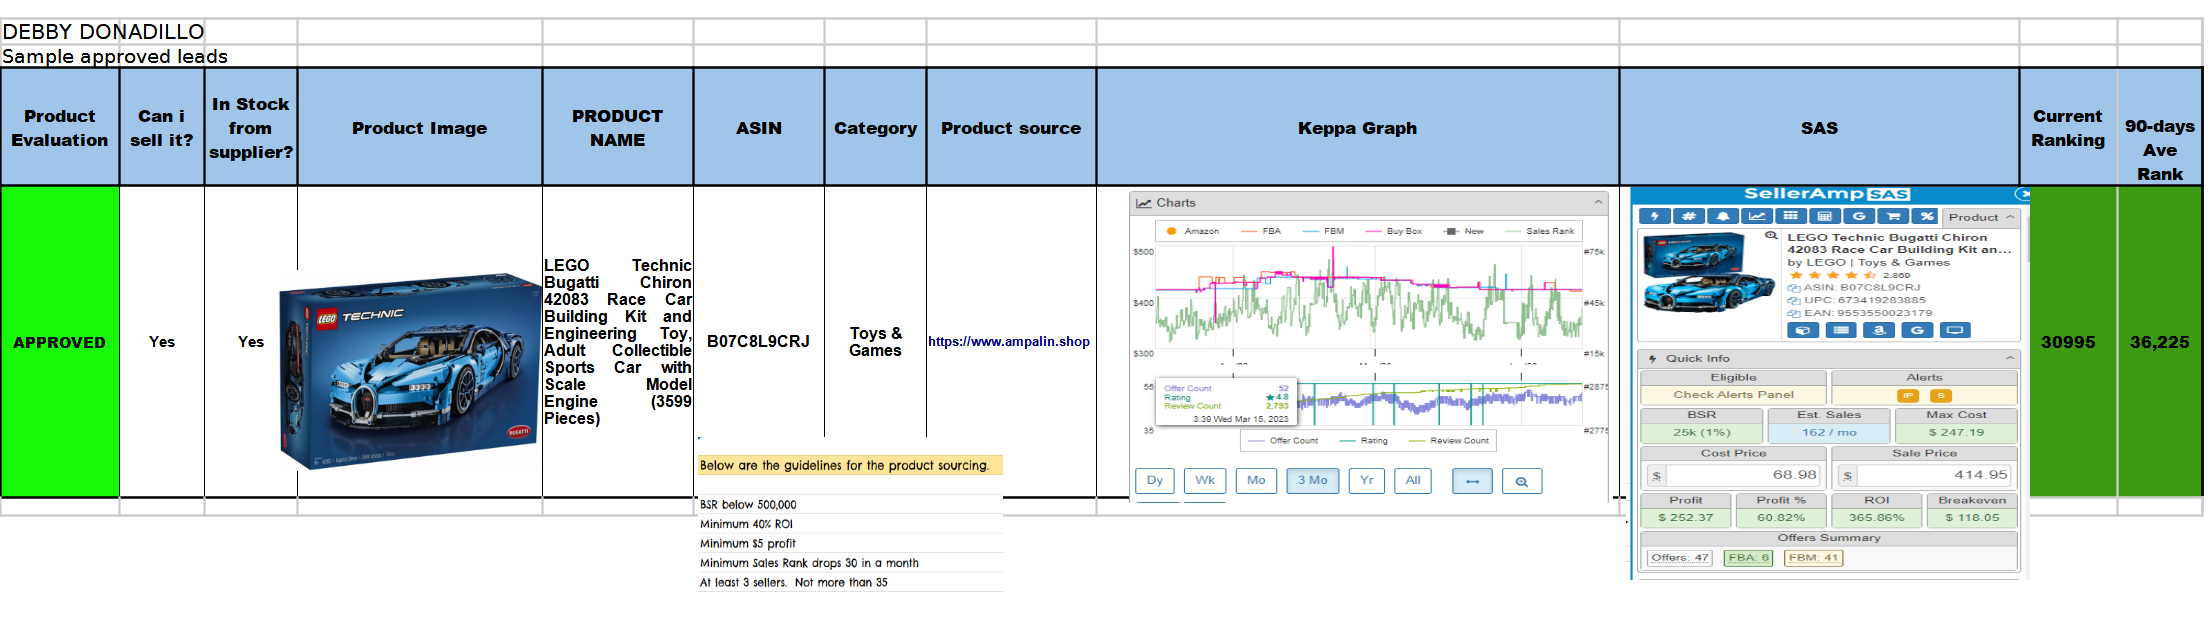The width and height of the screenshot is (2210, 628).
Task: Toggle the FBA series in chart legend
Action: coord(1261,231)
